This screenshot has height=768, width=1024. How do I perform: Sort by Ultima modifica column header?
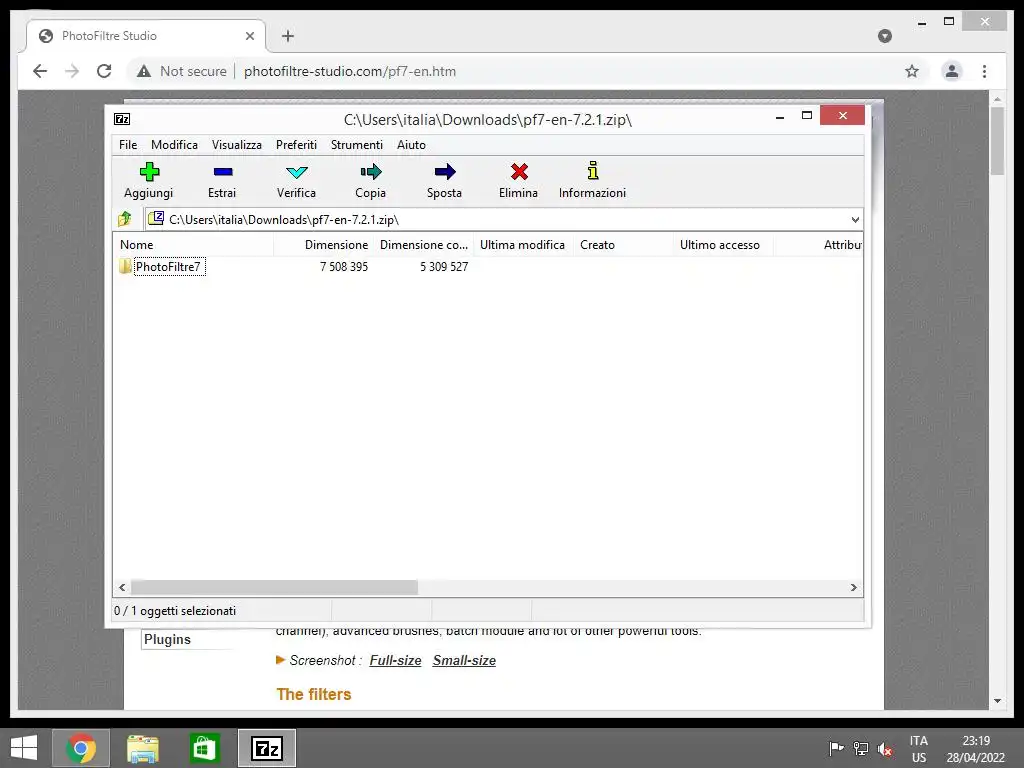[x=523, y=245]
